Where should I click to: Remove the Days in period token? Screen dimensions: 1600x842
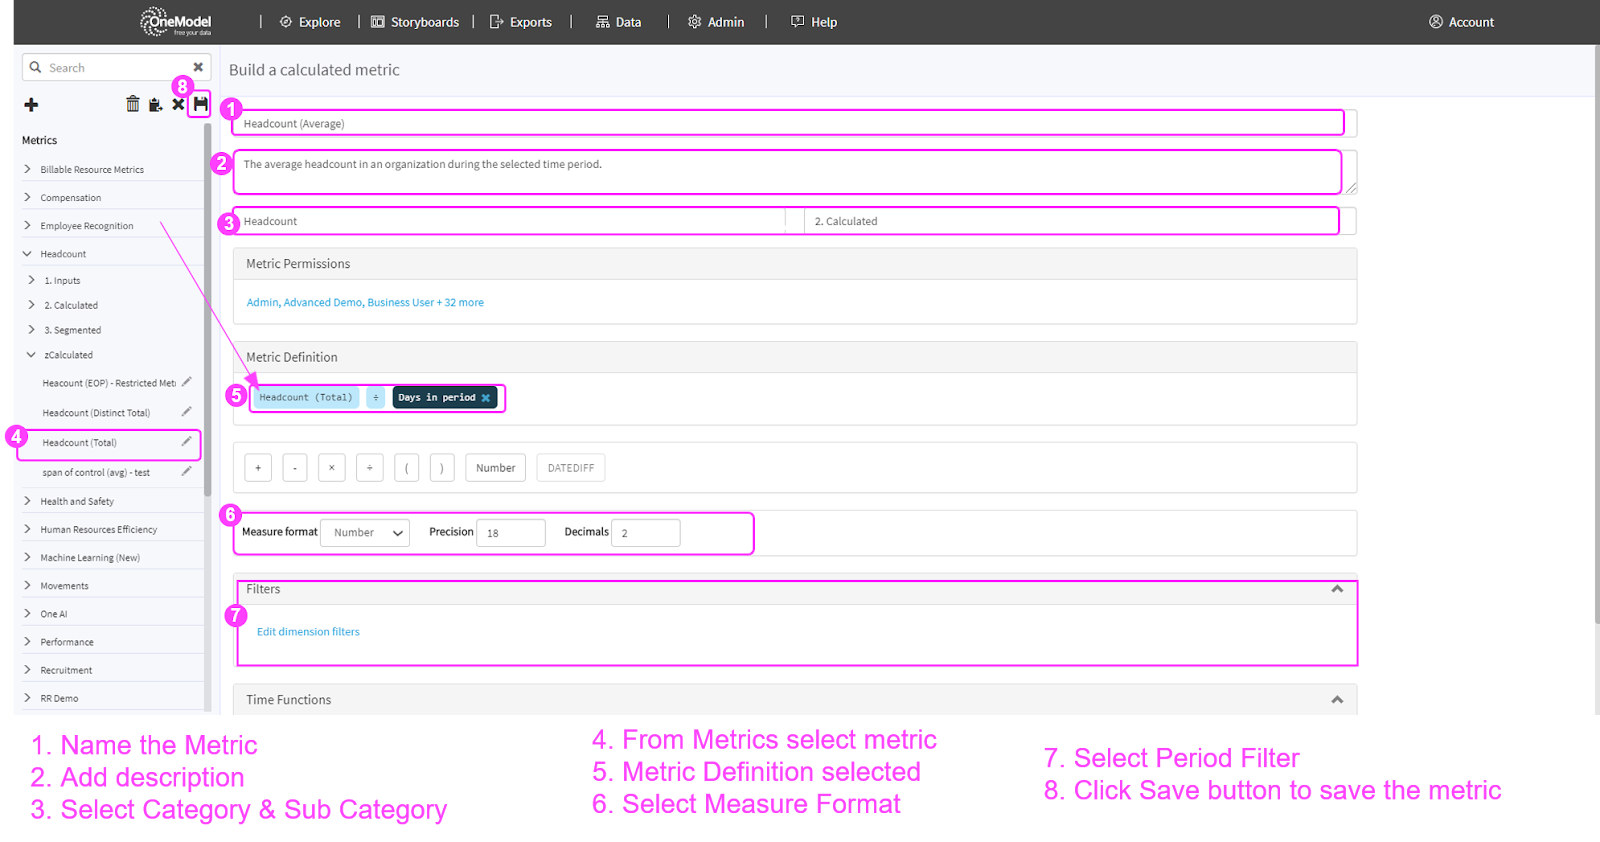[486, 398]
